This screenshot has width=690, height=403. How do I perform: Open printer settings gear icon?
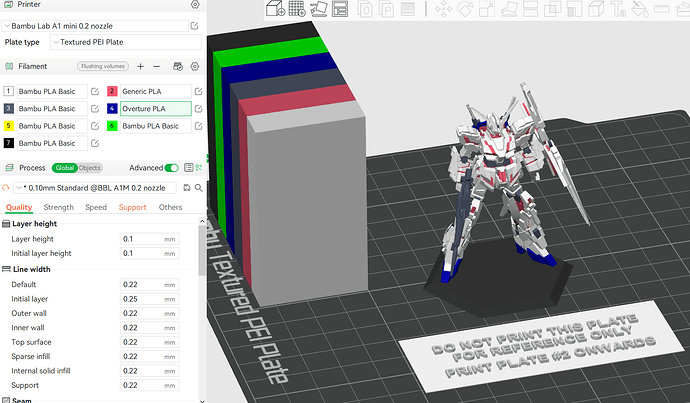[195, 4]
